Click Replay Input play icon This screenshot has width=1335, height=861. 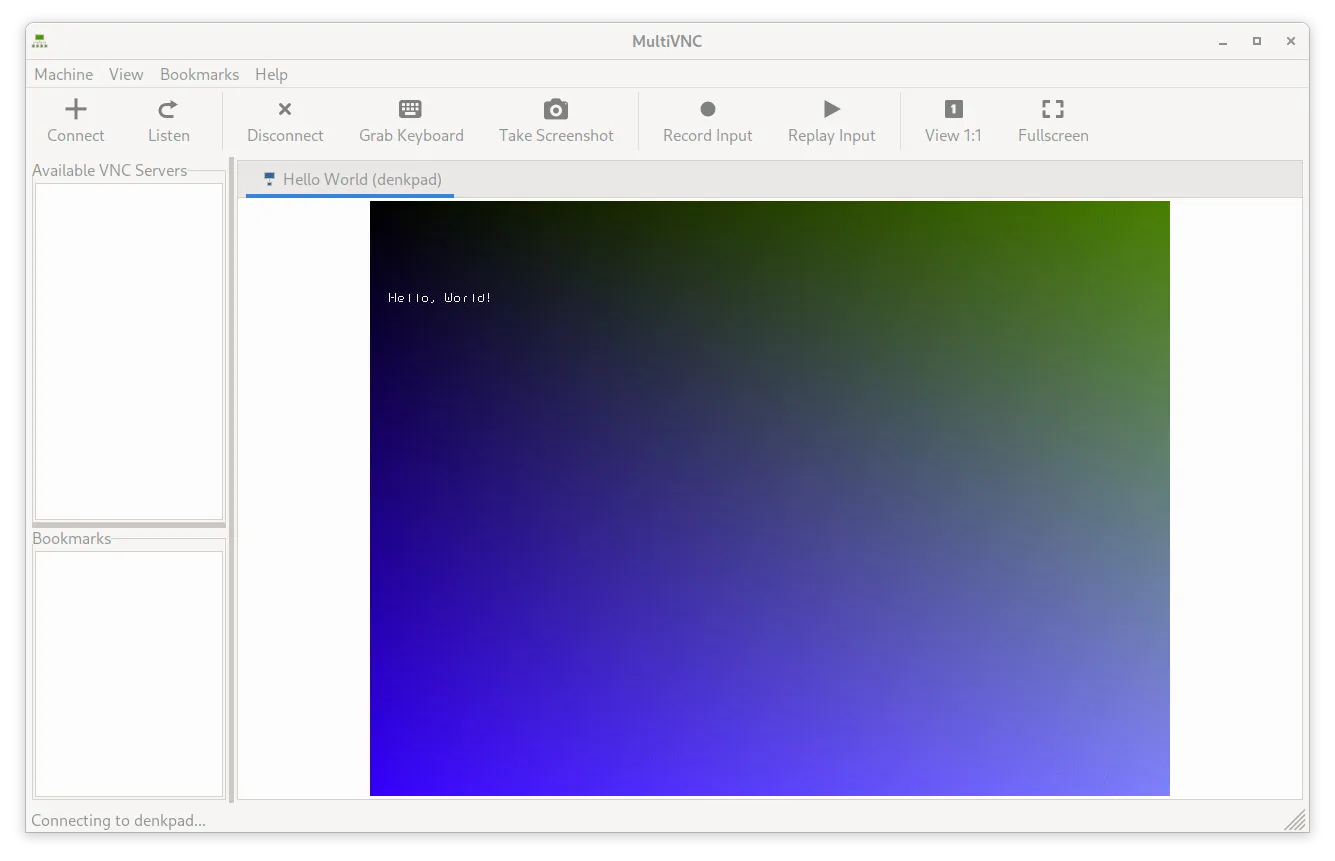click(x=831, y=109)
